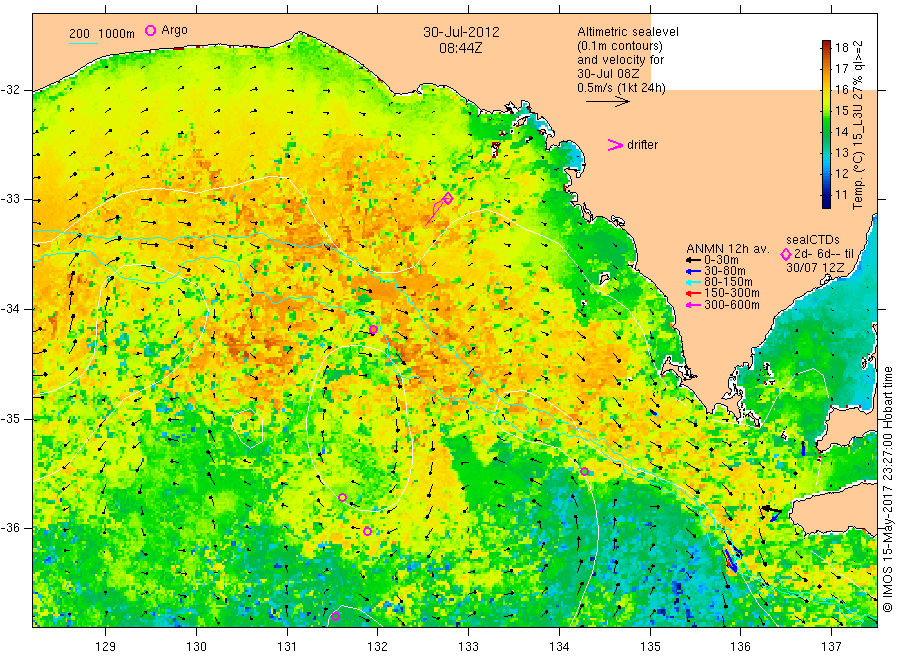900x660 pixels.
Task: Select the blue 30-80m arrow in legend
Action: 693,271
